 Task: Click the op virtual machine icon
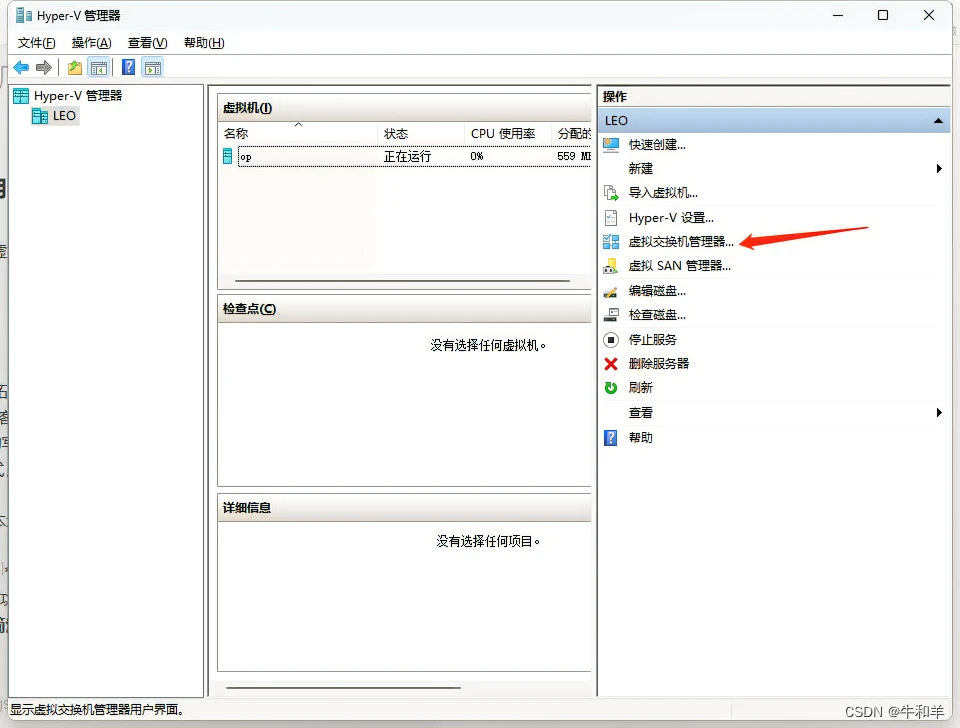coord(227,156)
